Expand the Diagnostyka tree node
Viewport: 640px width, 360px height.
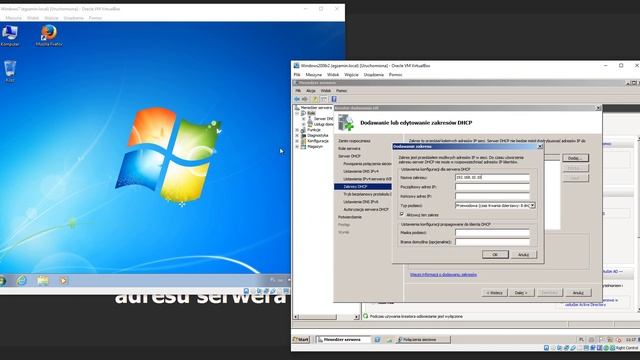[297, 135]
